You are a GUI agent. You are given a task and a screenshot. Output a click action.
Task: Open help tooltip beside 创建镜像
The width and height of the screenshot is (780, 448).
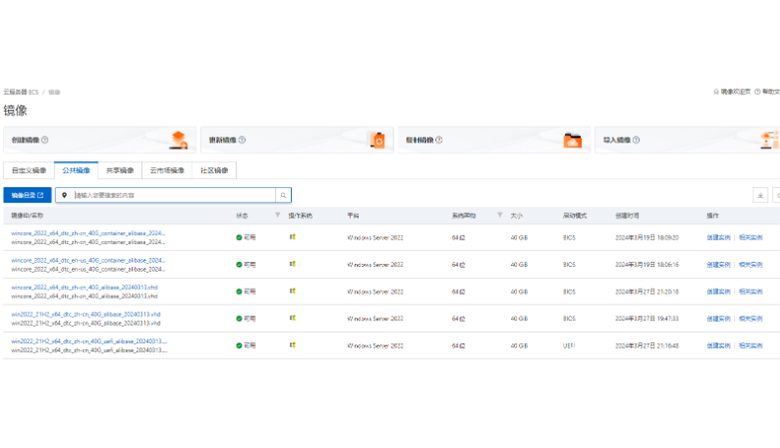(45, 140)
